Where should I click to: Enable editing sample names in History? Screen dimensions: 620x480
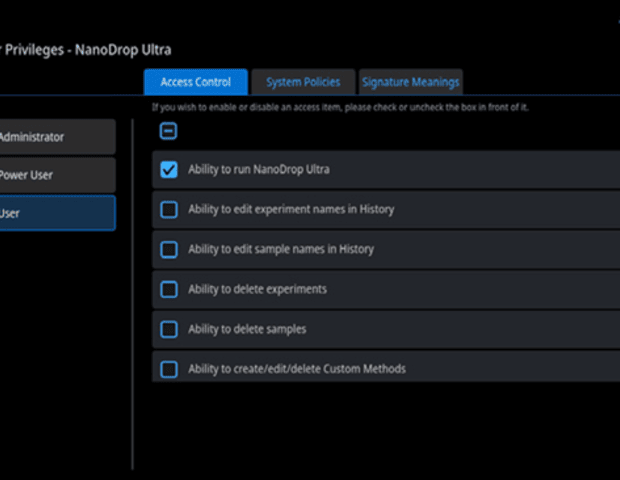(x=169, y=249)
